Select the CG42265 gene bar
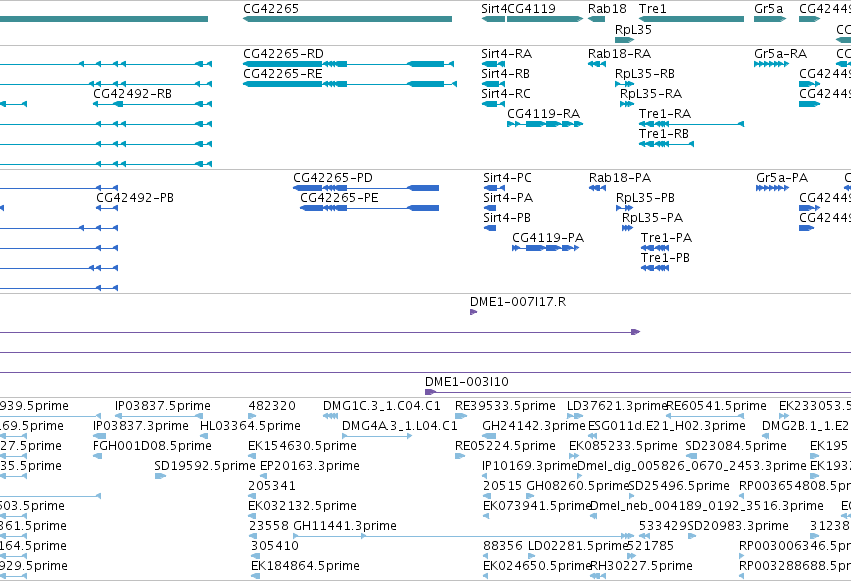851x581 pixels. coord(347,19)
